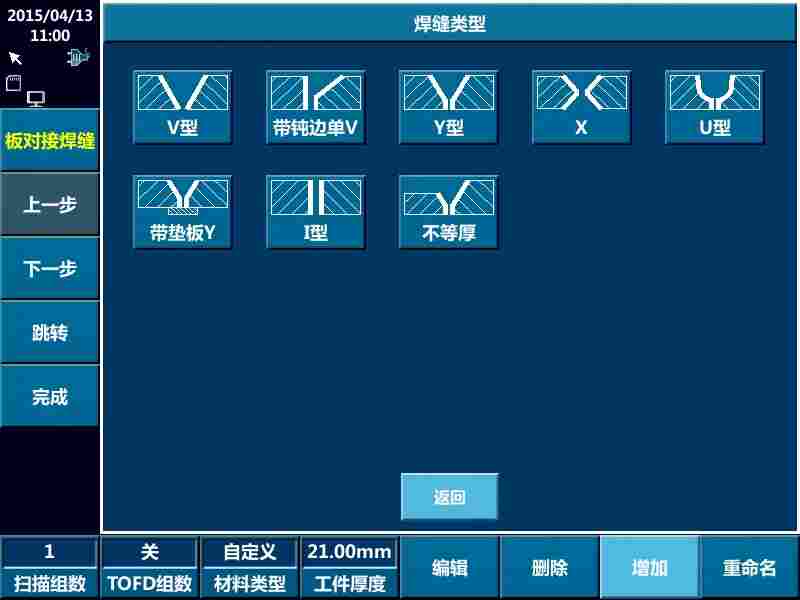The image size is (800, 600).
Task: Click the 工件厚度 field showing 21.00mm
Action: pyautogui.click(x=349, y=566)
